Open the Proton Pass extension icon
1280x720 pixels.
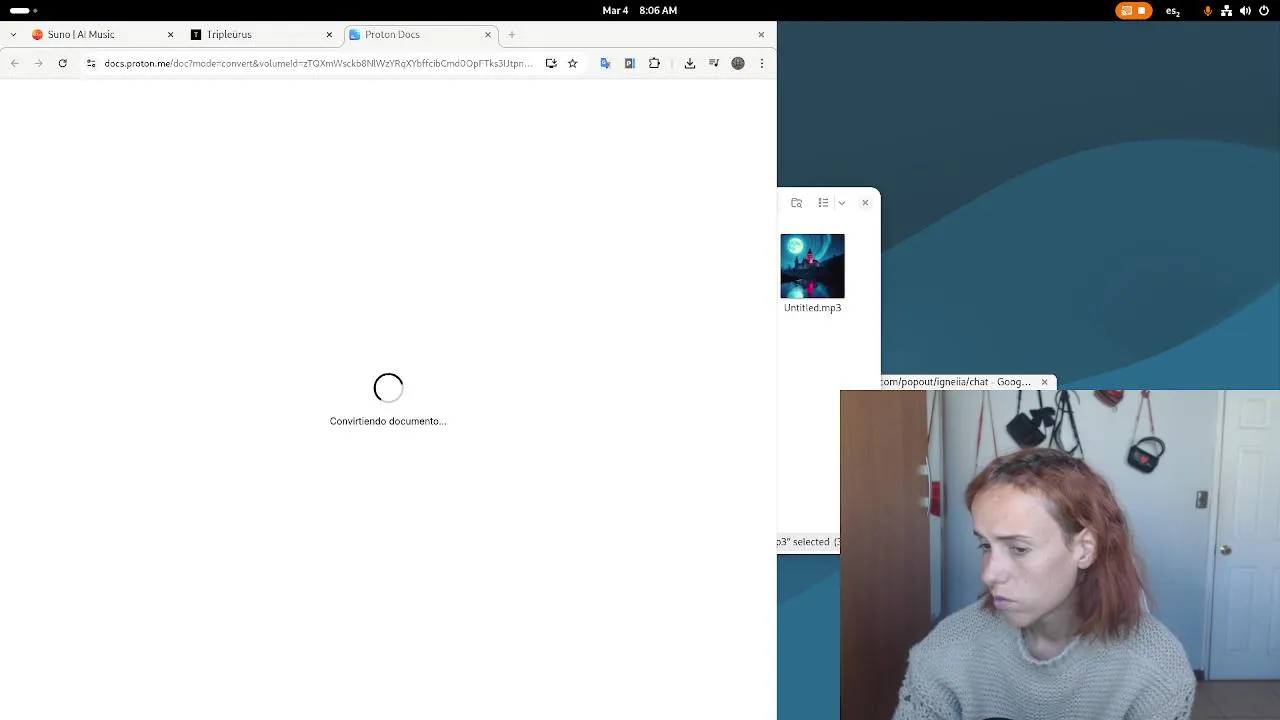[x=629, y=63]
